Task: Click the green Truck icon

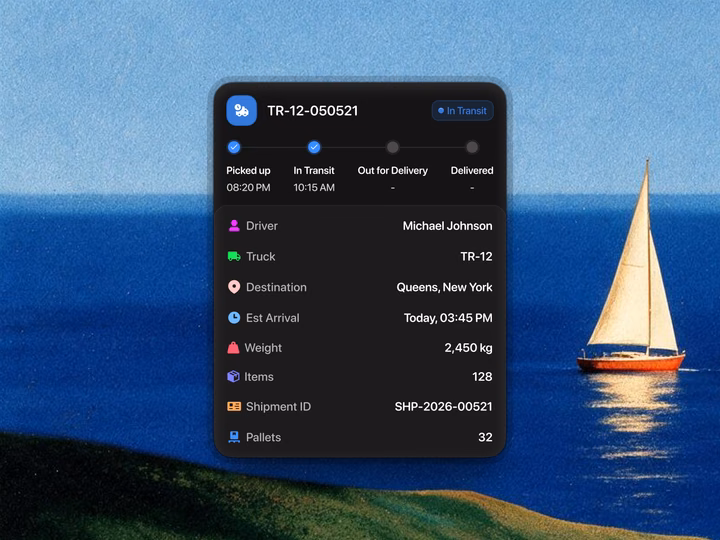Action: pos(234,256)
